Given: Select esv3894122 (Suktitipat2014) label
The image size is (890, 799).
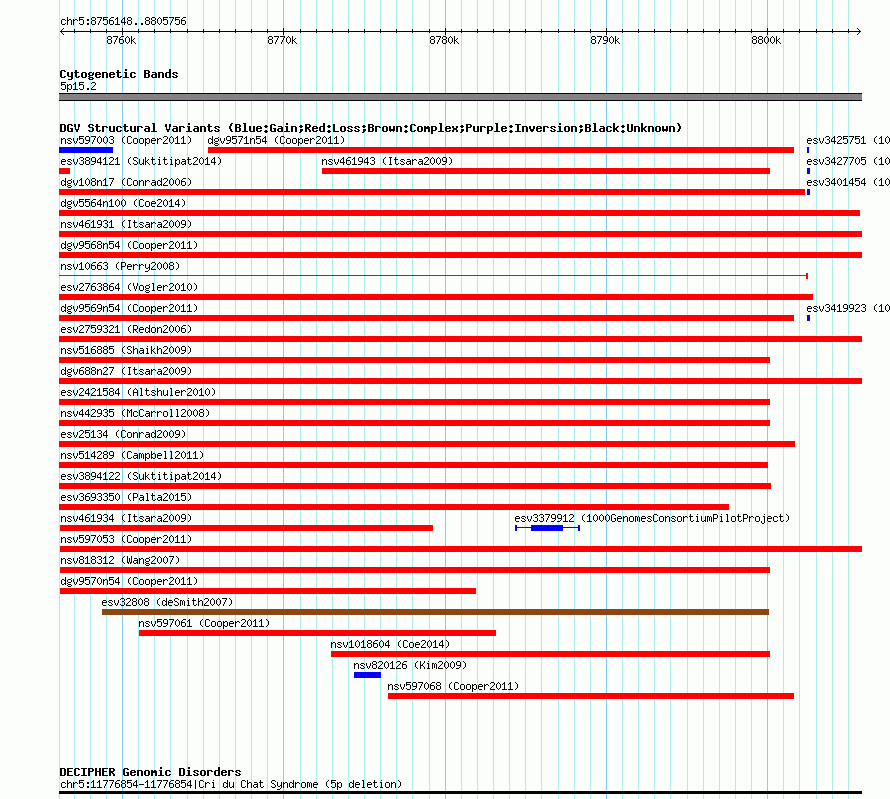Looking at the screenshot, I should click(141, 476).
